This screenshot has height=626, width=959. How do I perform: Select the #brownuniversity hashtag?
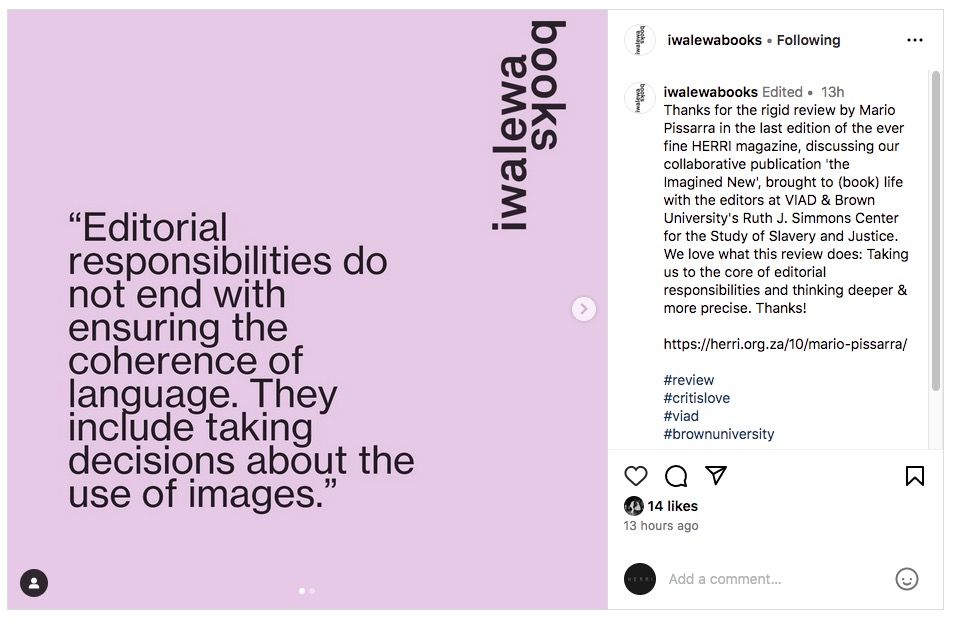718,434
